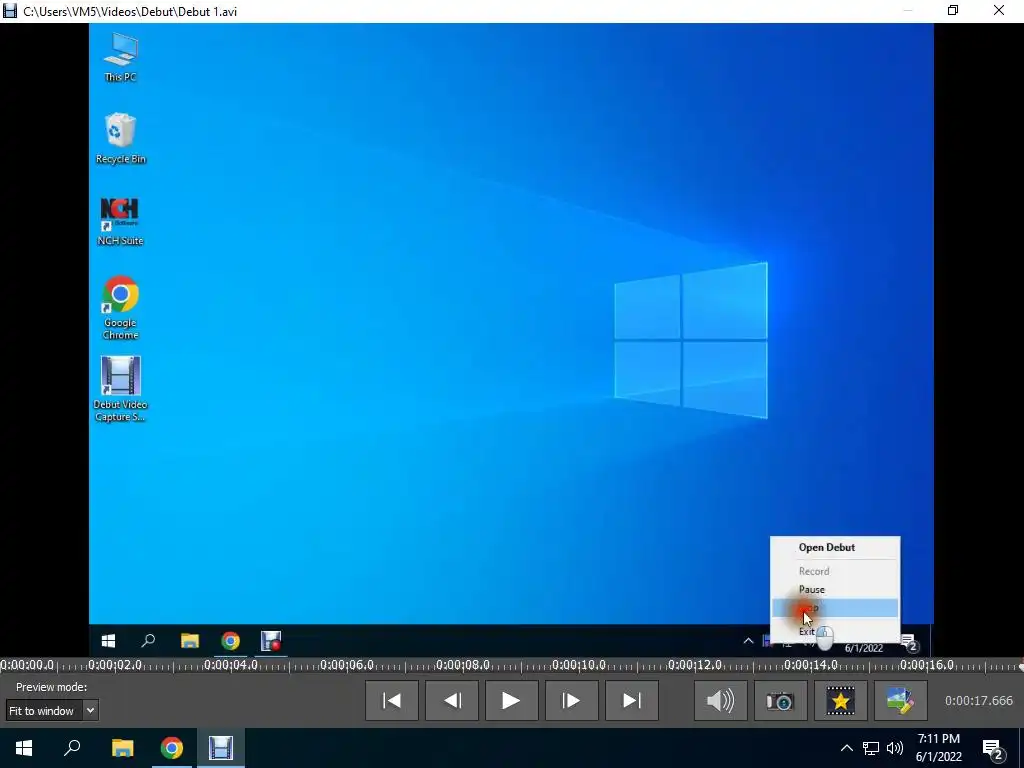Restore down the player window
Image resolution: width=1024 pixels, height=768 pixels.
coord(953,10)
